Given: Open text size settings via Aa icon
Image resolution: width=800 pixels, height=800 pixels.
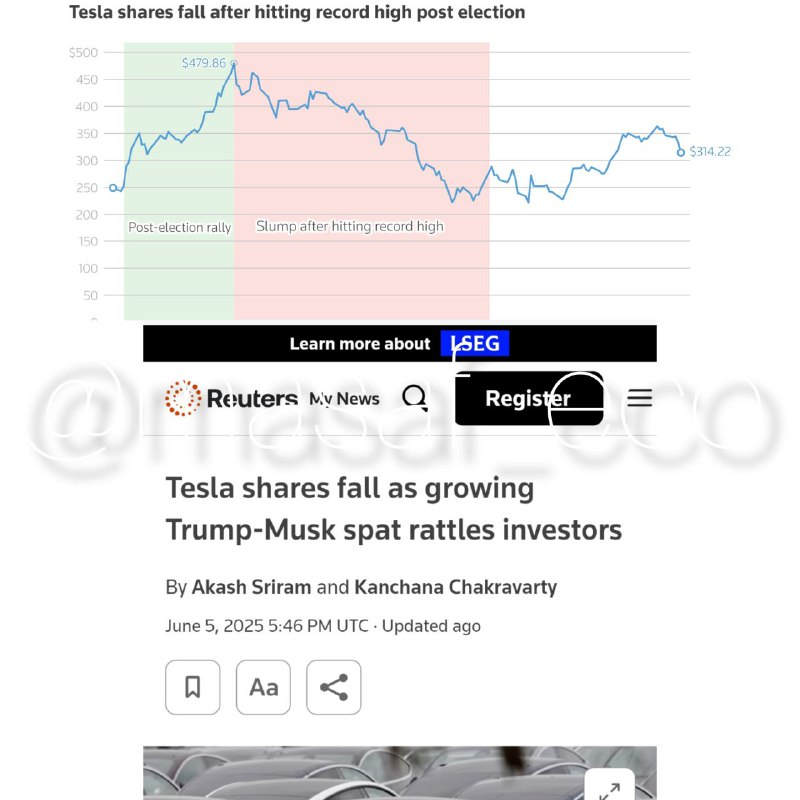Looking at the screenshot, I should pos(263,687).
